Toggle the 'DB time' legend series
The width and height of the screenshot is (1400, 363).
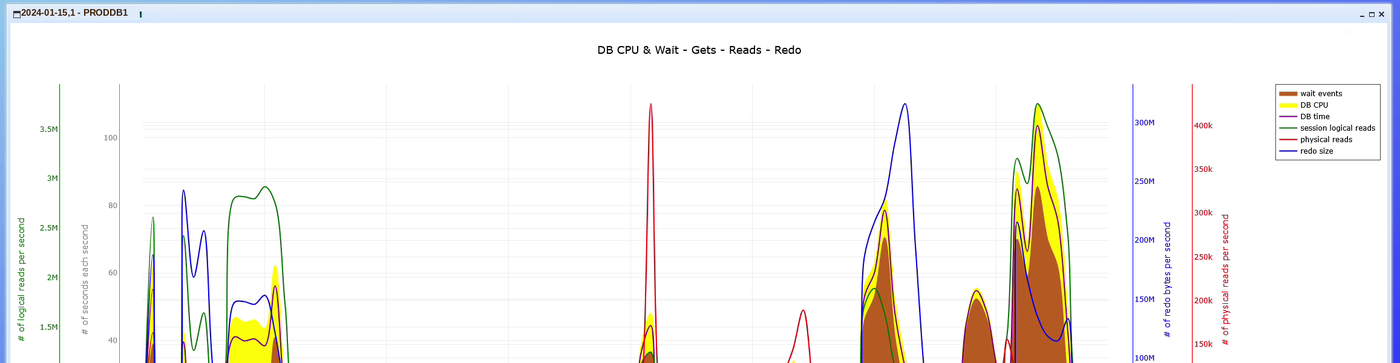pos(1304,117)
